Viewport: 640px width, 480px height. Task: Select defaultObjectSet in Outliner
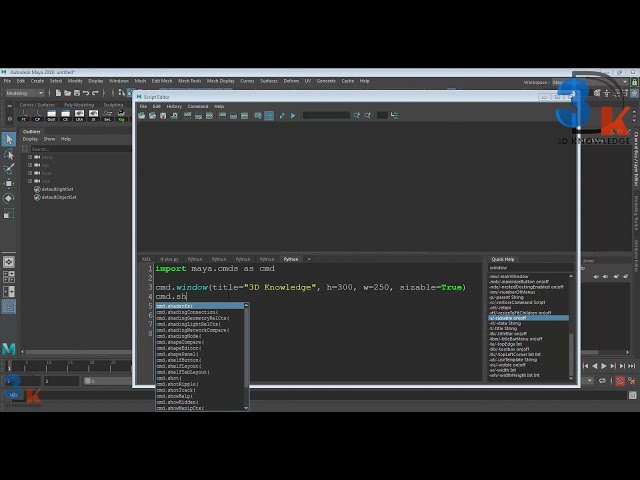pyautogui.click(x=59, y=197)
